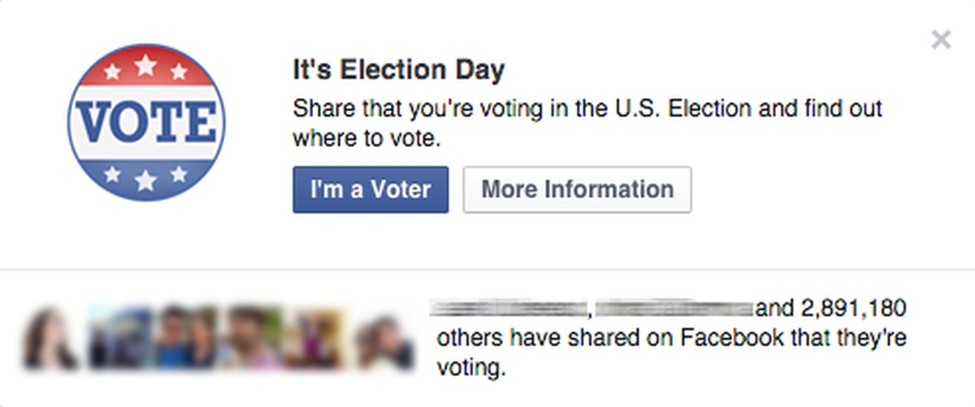Image resolution: width=975 pixels, height=407 pixels.
Task: Open the first blurred friend name link
Action: pyautogui.click(x=510, y=307)
